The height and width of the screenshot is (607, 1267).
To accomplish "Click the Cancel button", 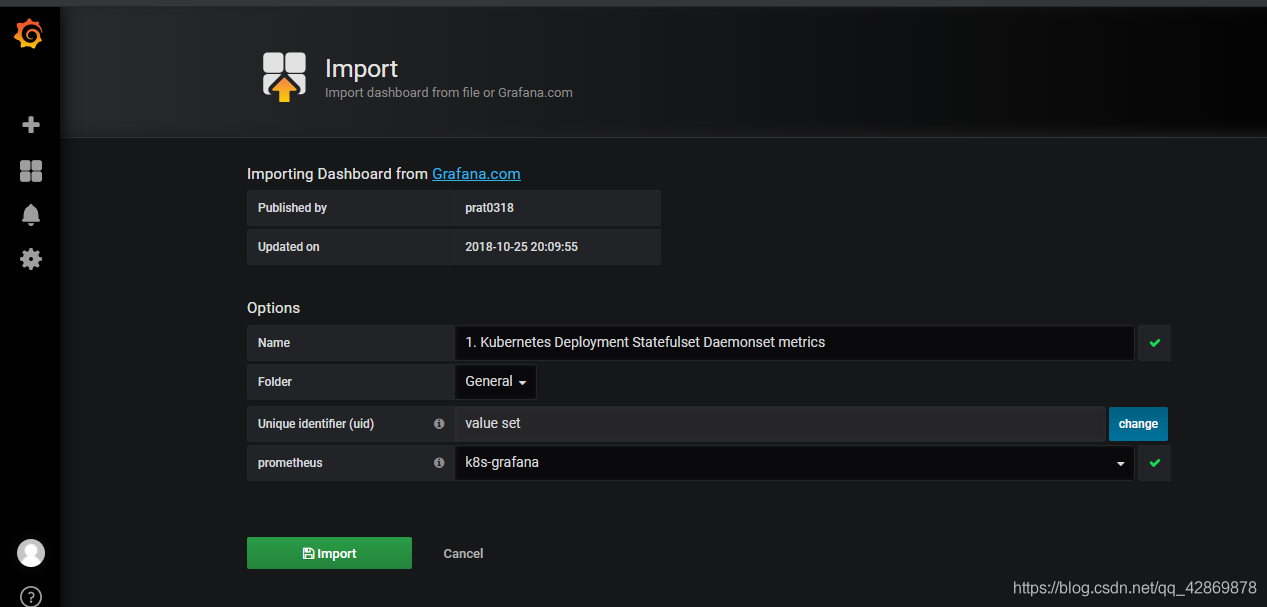I will point(463,553).
